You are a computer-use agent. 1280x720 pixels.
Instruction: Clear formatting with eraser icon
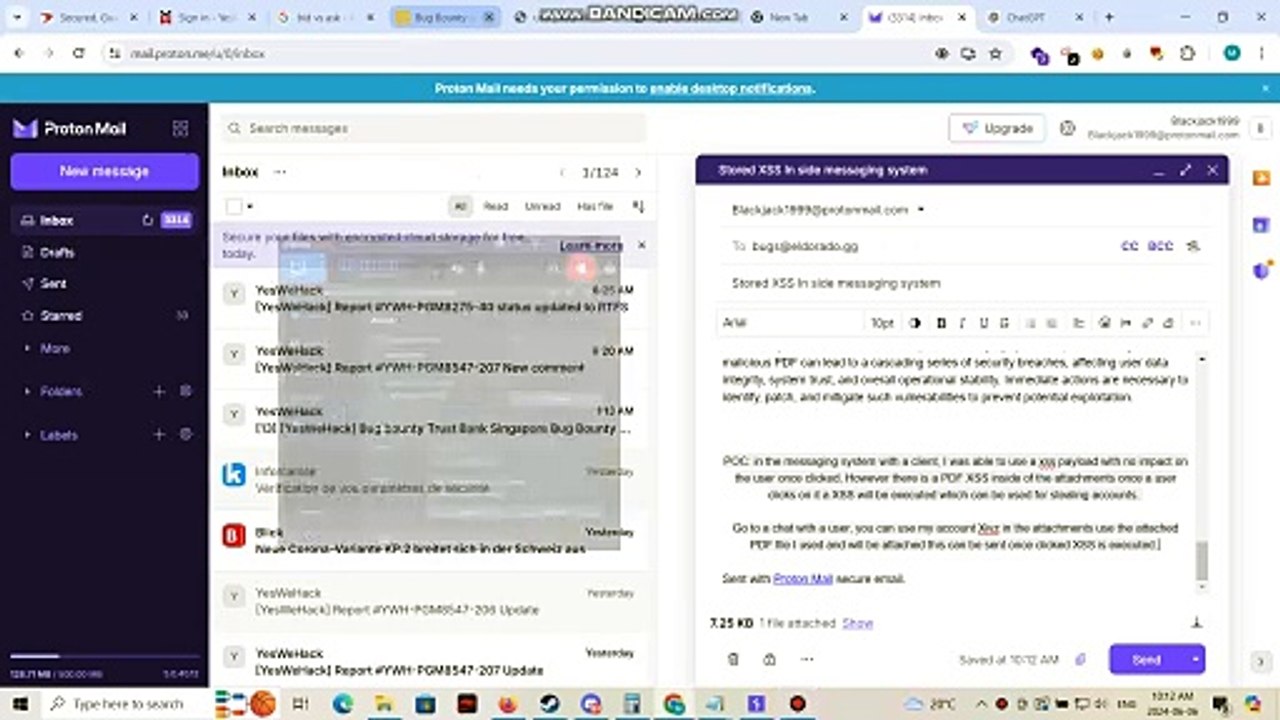pyautogui.click(x=1169, y=323)
